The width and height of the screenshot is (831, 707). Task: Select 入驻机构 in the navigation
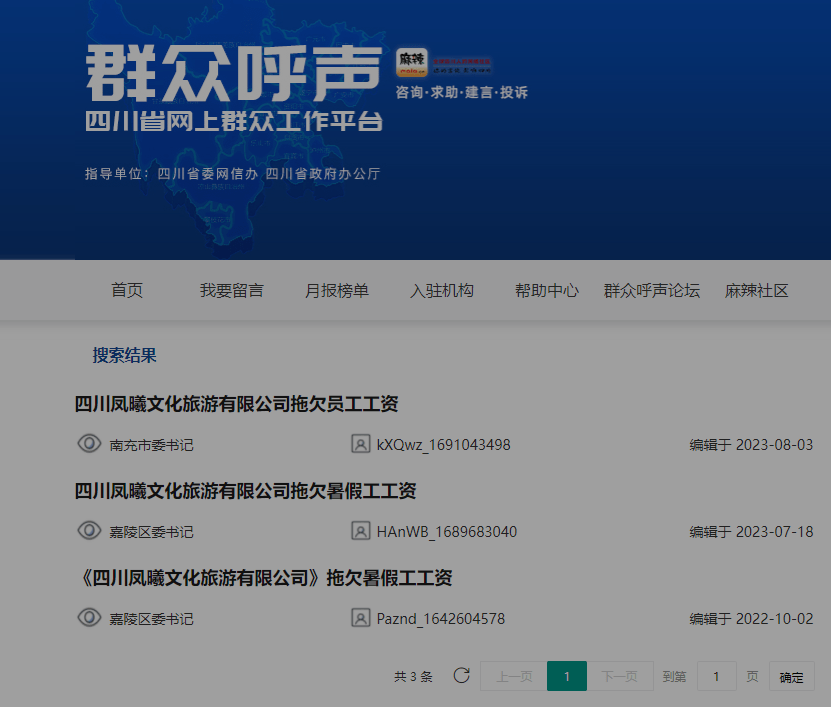coord(442,291)
